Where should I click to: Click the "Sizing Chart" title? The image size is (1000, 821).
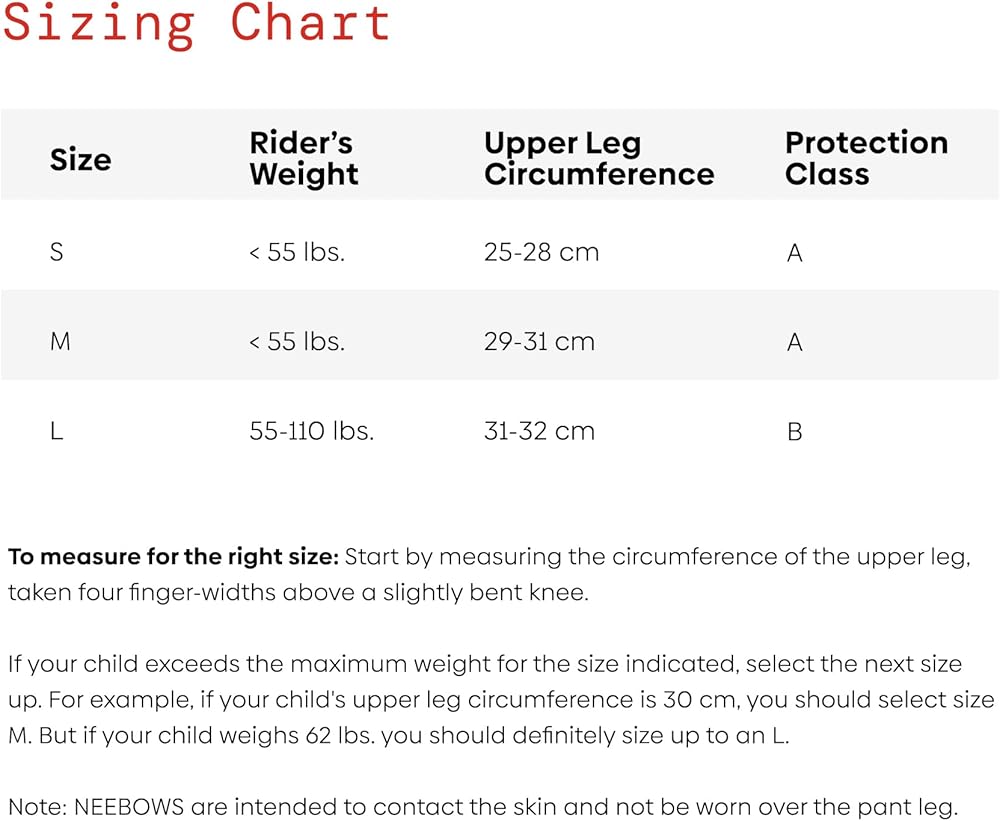196,23
